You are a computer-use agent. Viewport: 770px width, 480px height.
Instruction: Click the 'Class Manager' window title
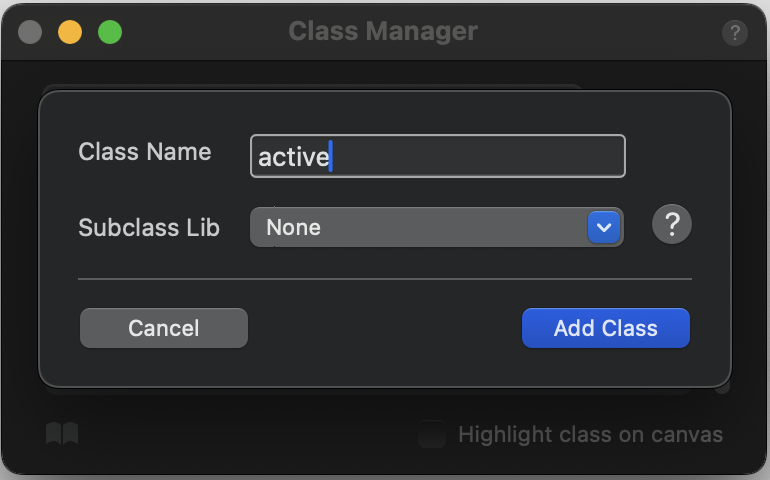coord(383,31)
